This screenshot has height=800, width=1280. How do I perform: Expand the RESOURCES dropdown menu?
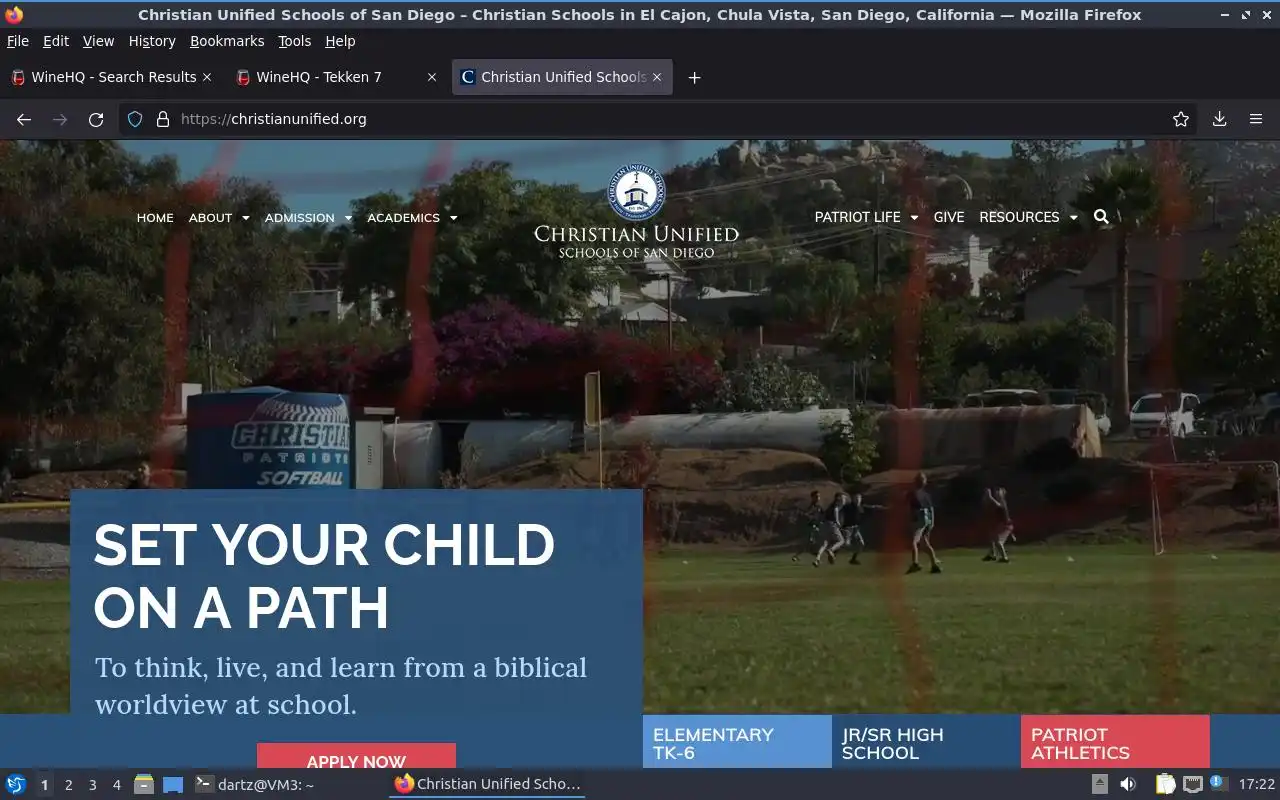(1028, 217)
